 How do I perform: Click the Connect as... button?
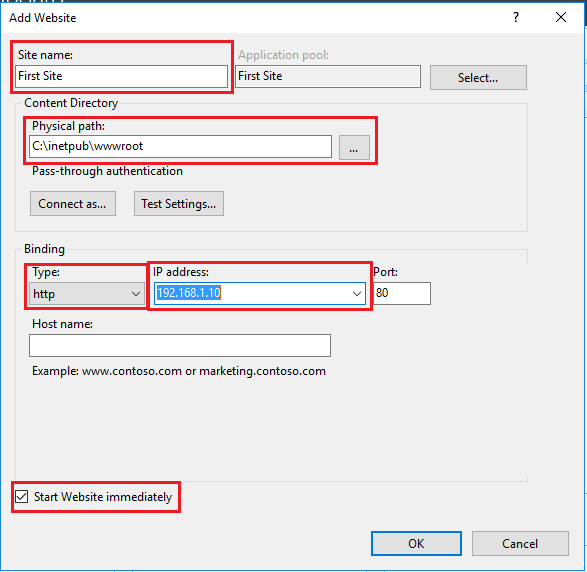(73, 204)
